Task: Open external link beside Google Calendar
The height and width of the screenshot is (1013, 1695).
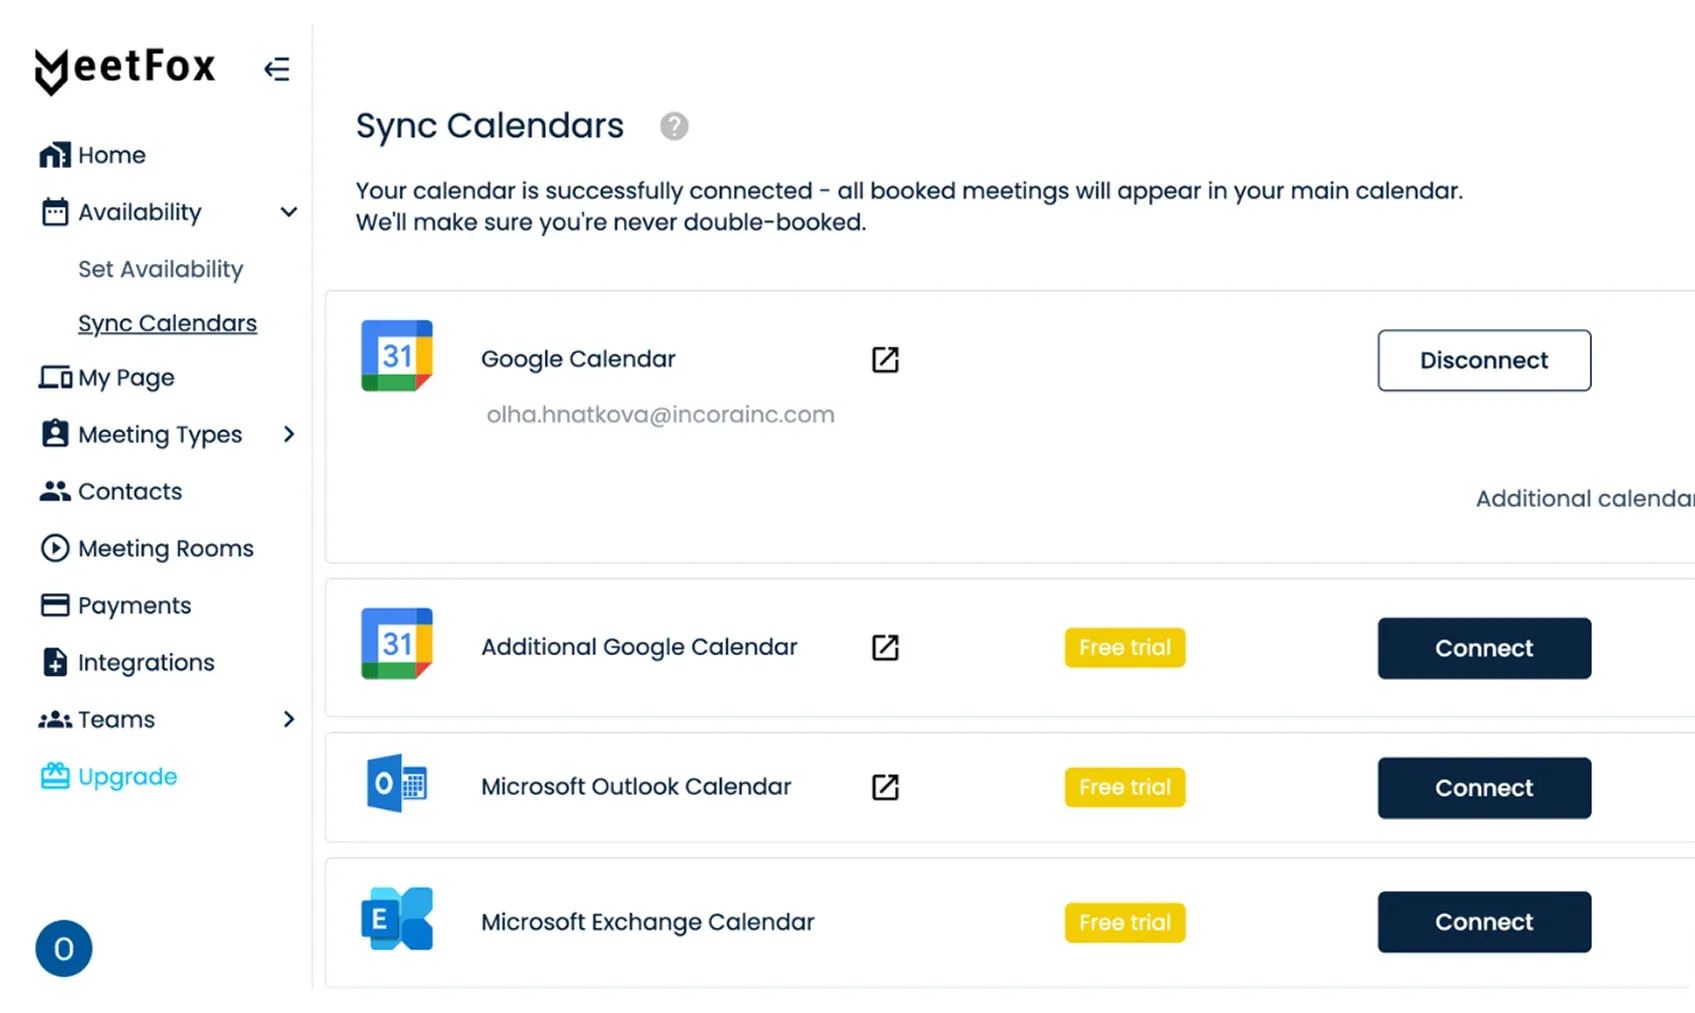Action: pyautogui.click(x=885, y=360)
